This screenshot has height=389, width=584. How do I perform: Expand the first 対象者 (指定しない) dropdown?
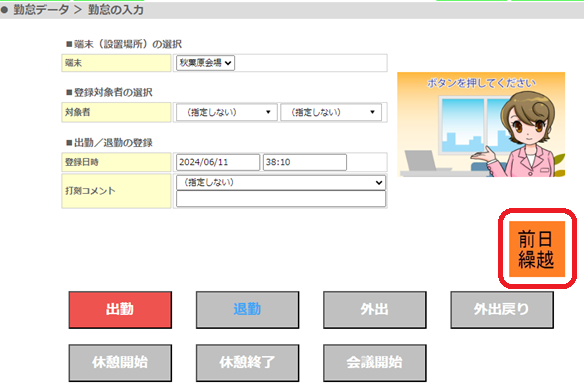coord(227,112)
